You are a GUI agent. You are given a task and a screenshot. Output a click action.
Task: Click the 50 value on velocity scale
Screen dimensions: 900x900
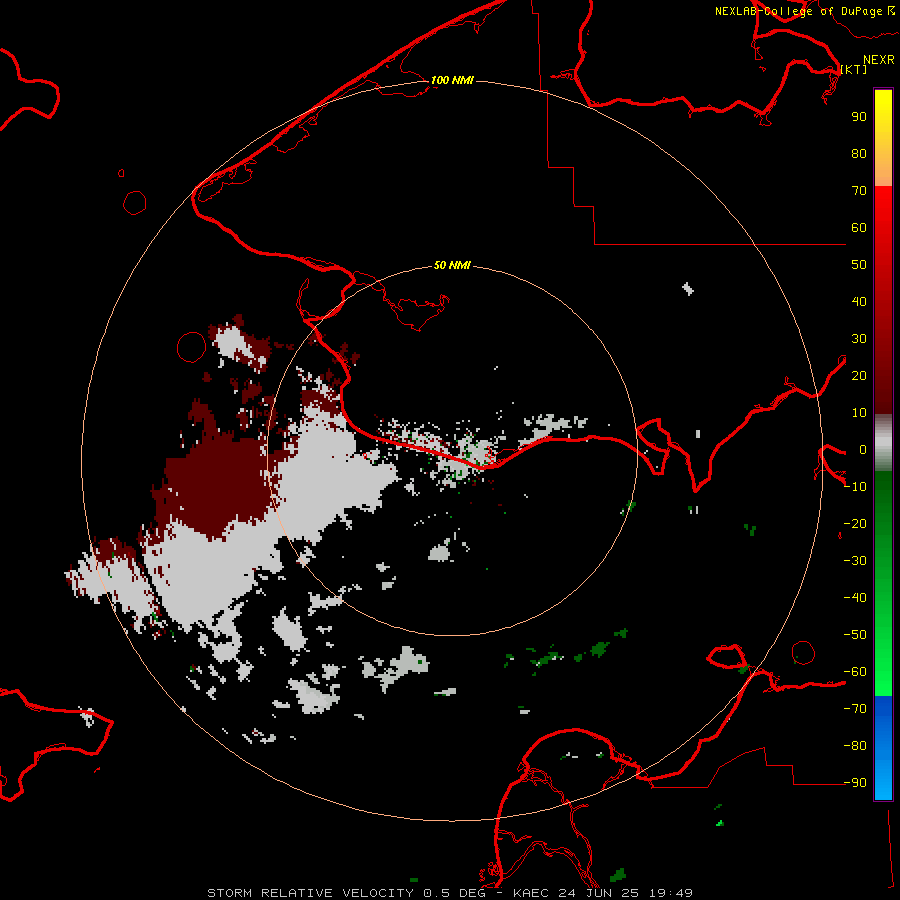[x=859, y=265]
